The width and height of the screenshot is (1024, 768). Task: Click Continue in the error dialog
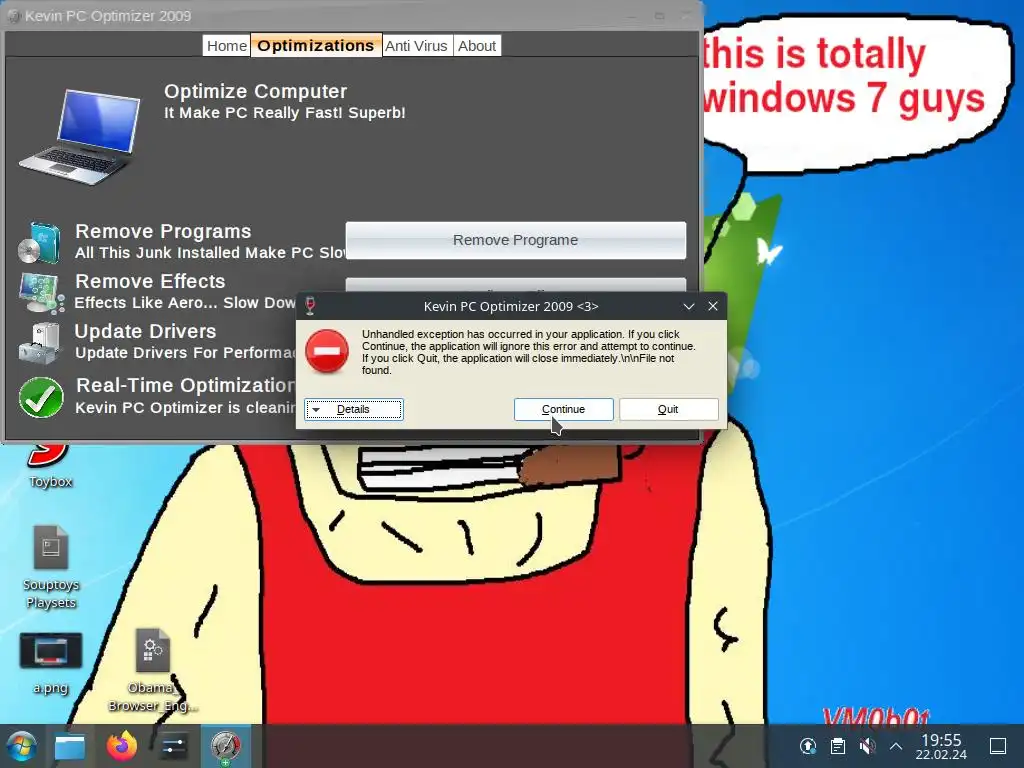tap(564, 409)
